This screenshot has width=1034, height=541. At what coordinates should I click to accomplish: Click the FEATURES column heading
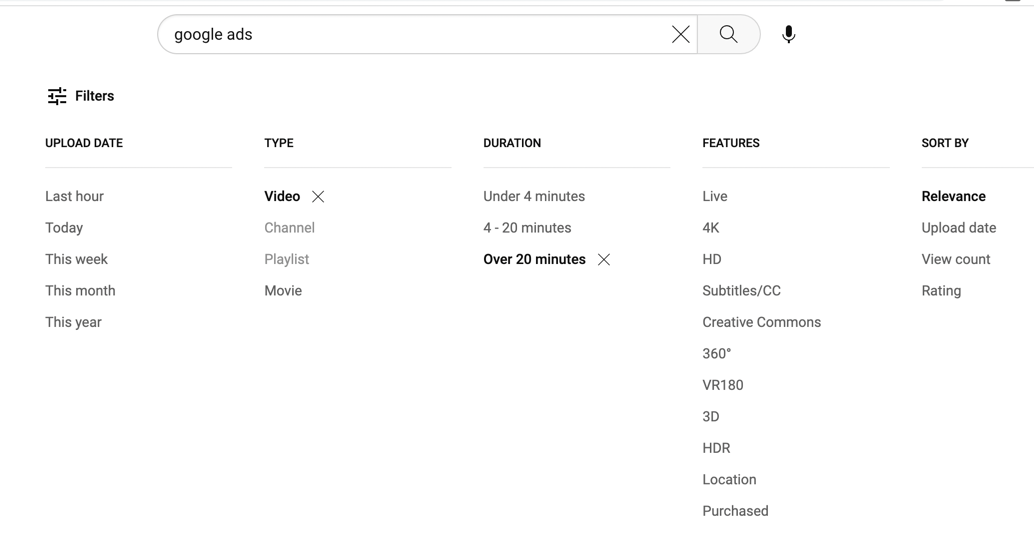[x=731, y=143]
